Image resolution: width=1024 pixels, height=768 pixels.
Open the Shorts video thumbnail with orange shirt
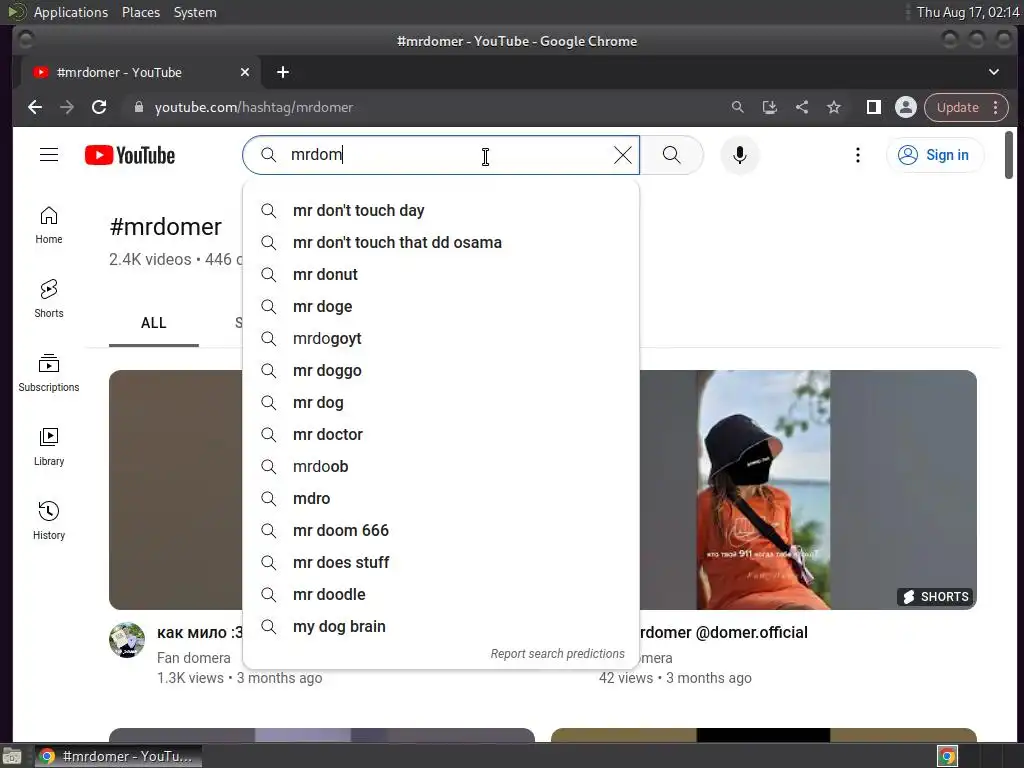point(808,490)
